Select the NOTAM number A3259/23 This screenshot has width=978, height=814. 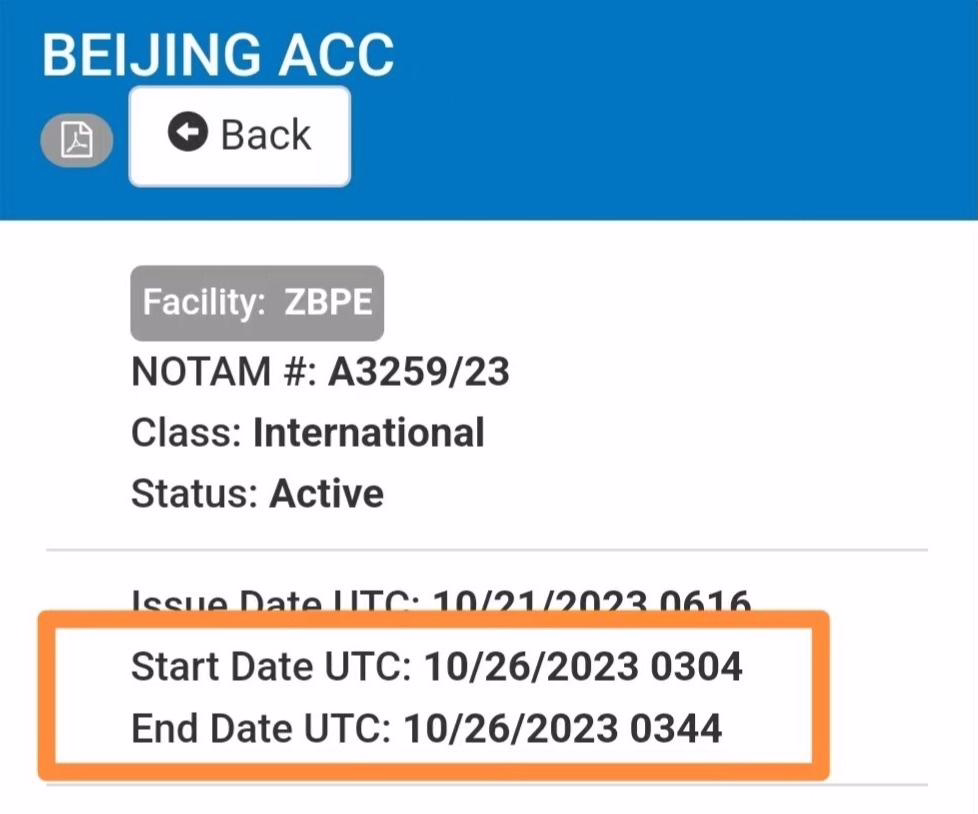pyautogui.click(x=418, y=372)
